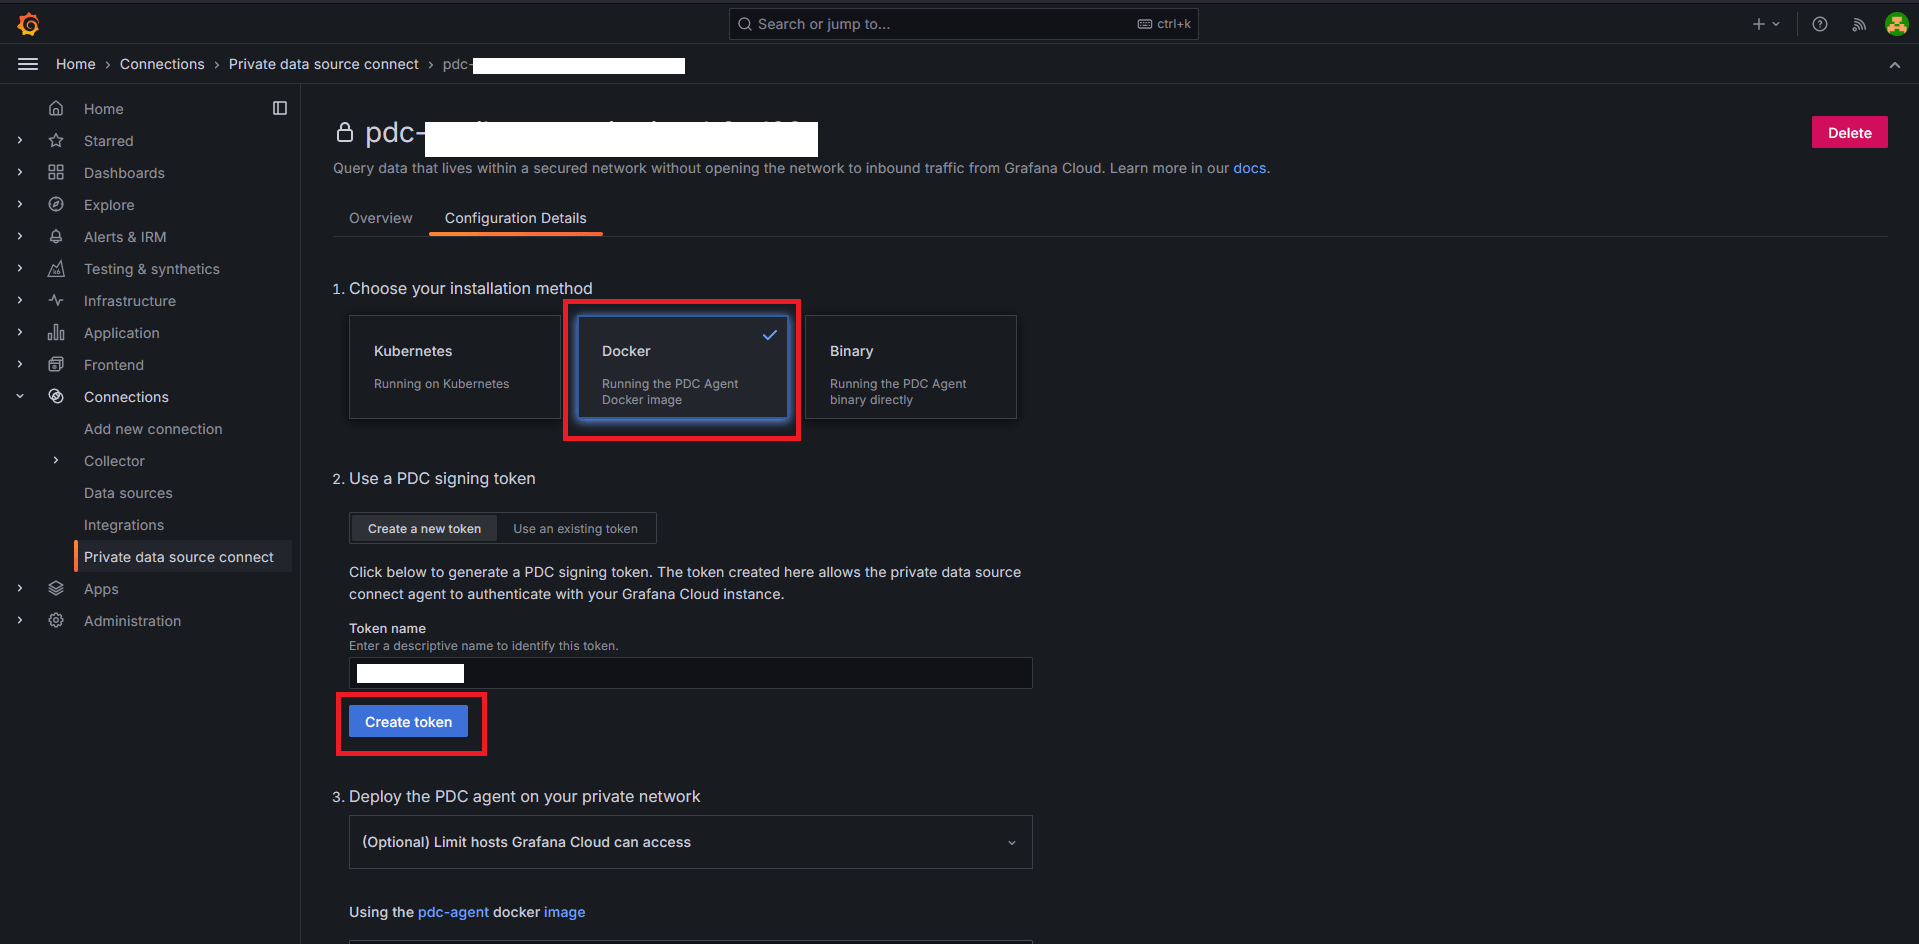Expand the Apps section chevron
The width and height of the screenshot is (1919, 944).
pos(20,588)
